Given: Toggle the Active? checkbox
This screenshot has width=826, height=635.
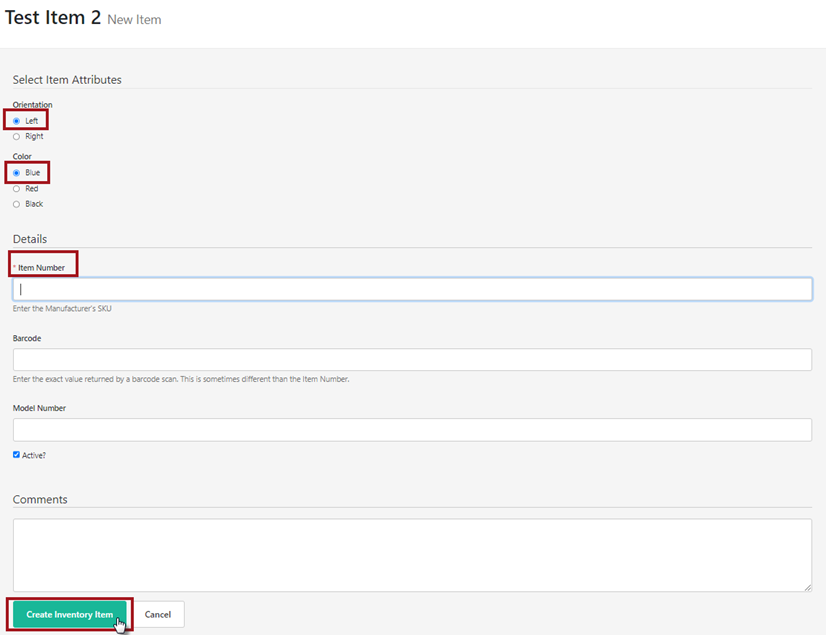Looking at the screenshot, I should pyautogui.click(x=16, y=454).
